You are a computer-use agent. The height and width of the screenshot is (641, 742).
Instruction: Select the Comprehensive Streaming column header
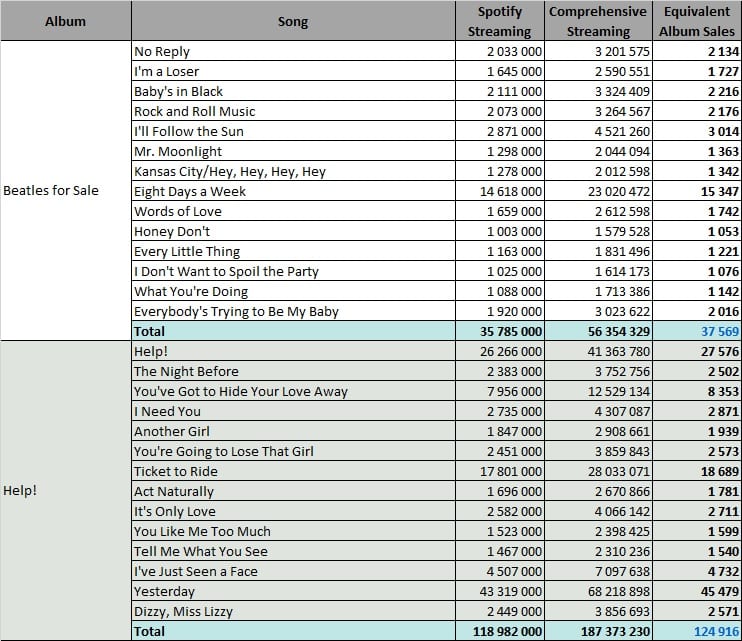[598, 21]
